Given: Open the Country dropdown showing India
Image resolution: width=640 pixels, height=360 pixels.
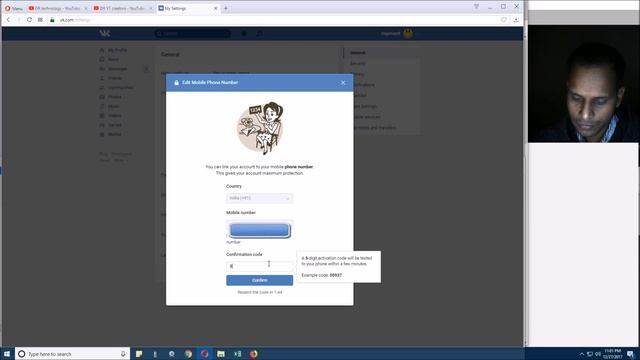Looking at the screenshot, I should [x=260, y=198].
